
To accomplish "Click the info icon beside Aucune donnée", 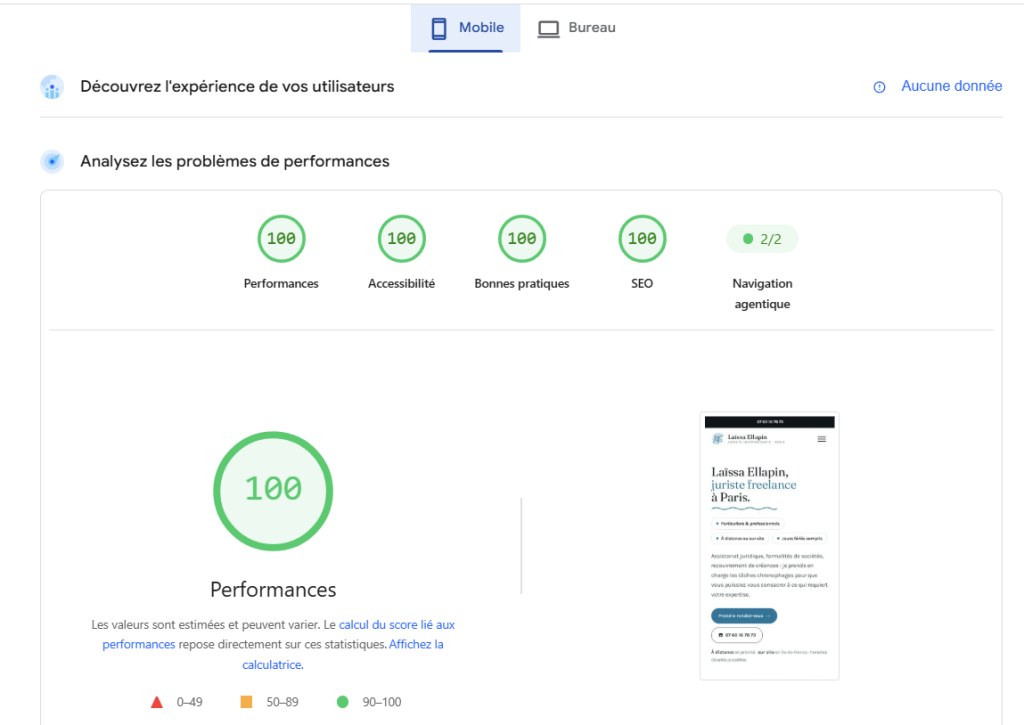I will tap(880, 87).
